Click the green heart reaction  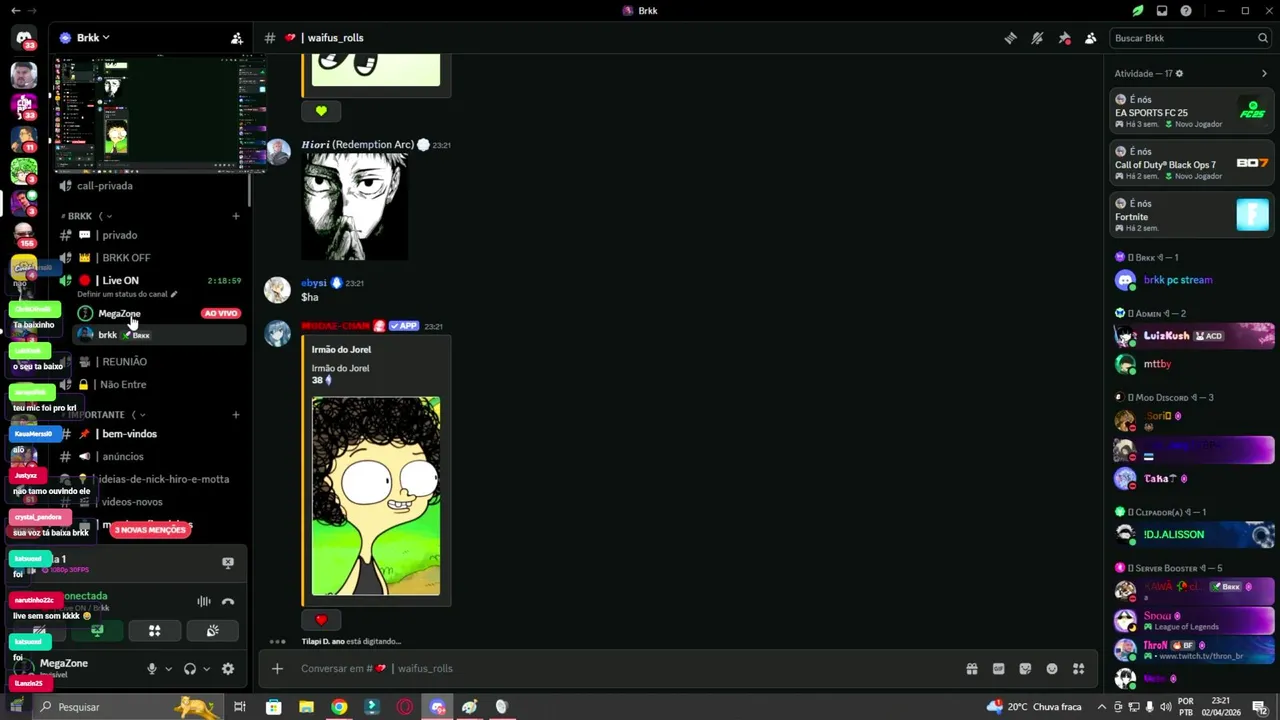pos(321,111)
